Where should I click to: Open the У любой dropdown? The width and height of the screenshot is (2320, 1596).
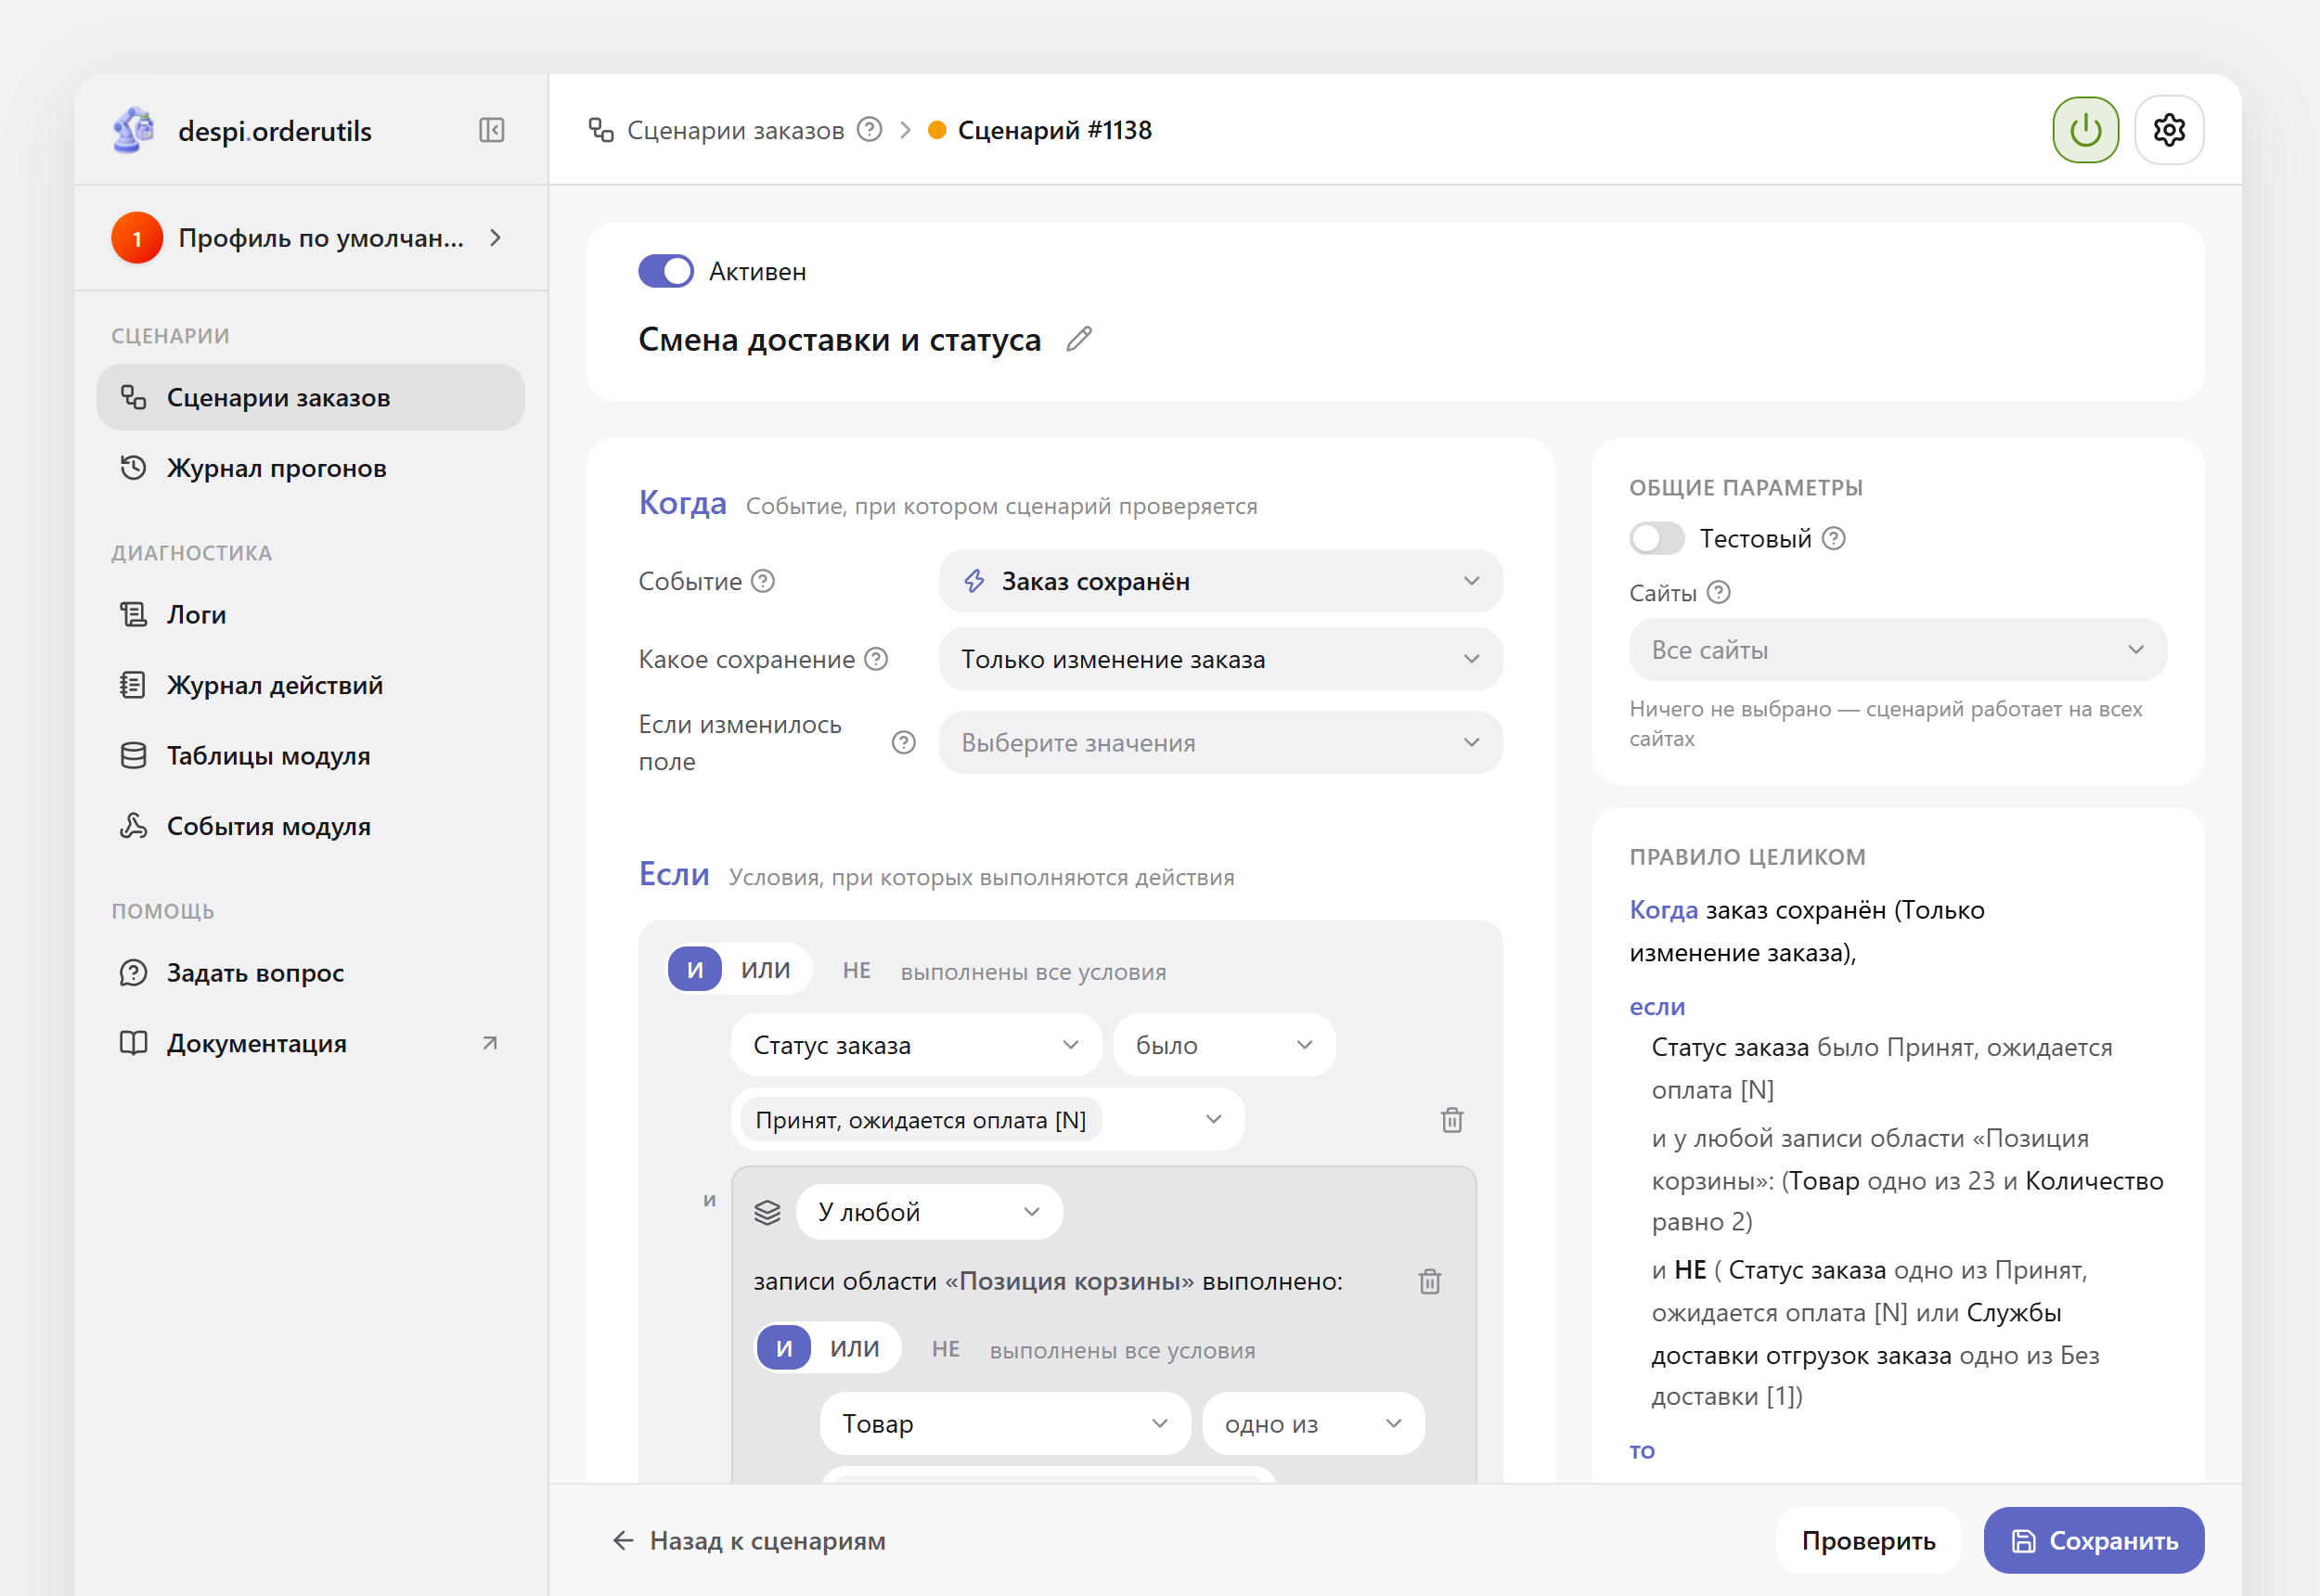[x=929, y=1212]
